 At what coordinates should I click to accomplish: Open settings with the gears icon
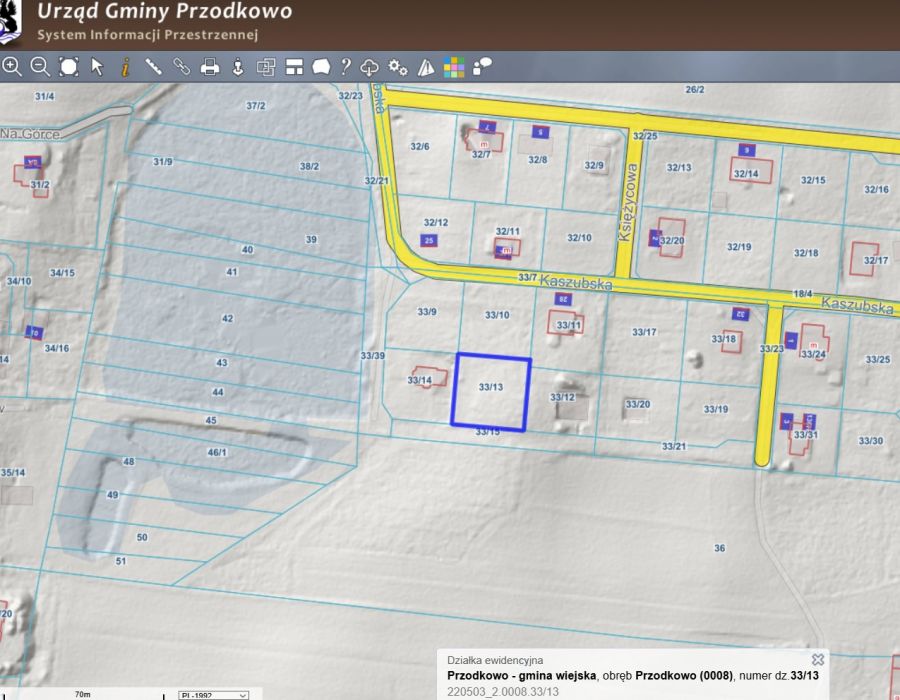[x=398, y=67]
